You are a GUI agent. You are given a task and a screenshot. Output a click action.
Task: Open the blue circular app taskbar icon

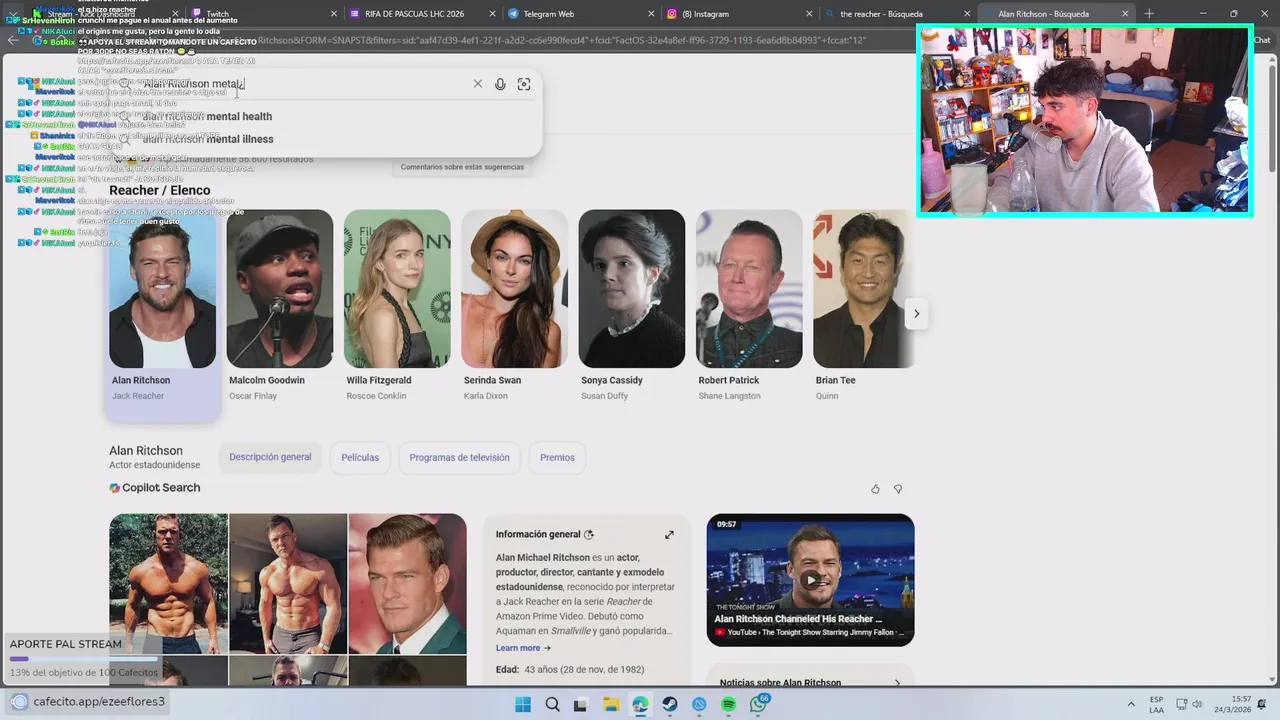click(699, 705)
